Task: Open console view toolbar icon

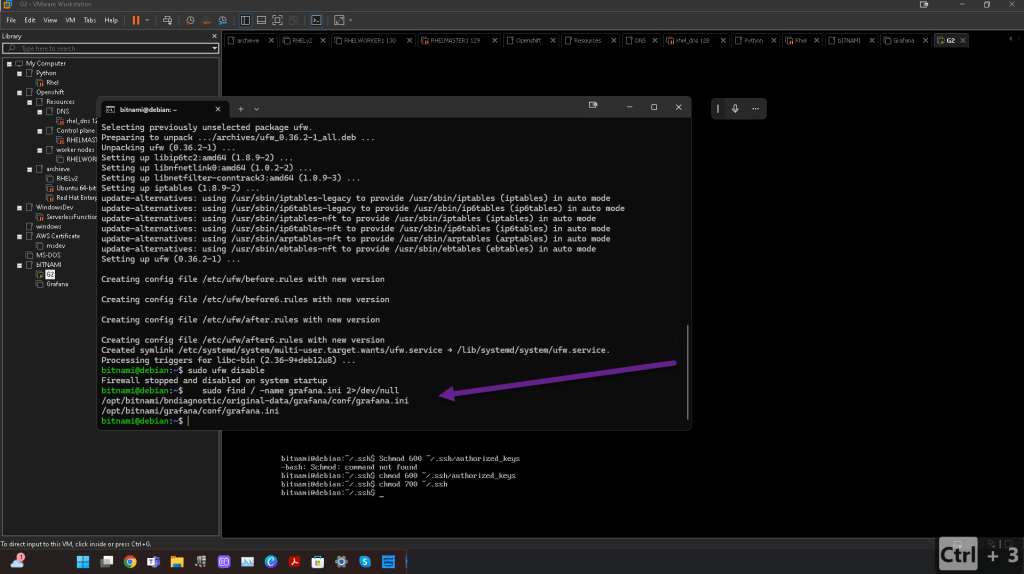Action: [x=316, y=20]
